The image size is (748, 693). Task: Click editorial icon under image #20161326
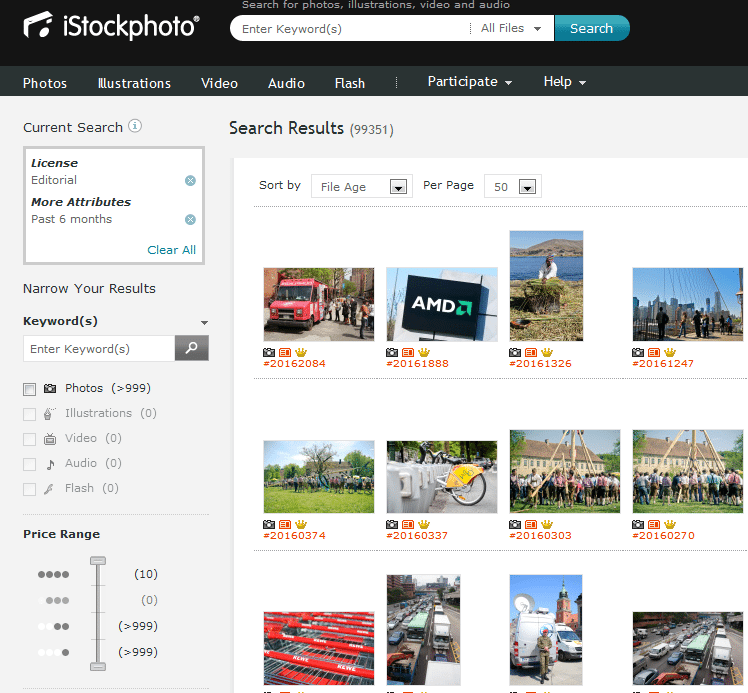click(531, 352)
